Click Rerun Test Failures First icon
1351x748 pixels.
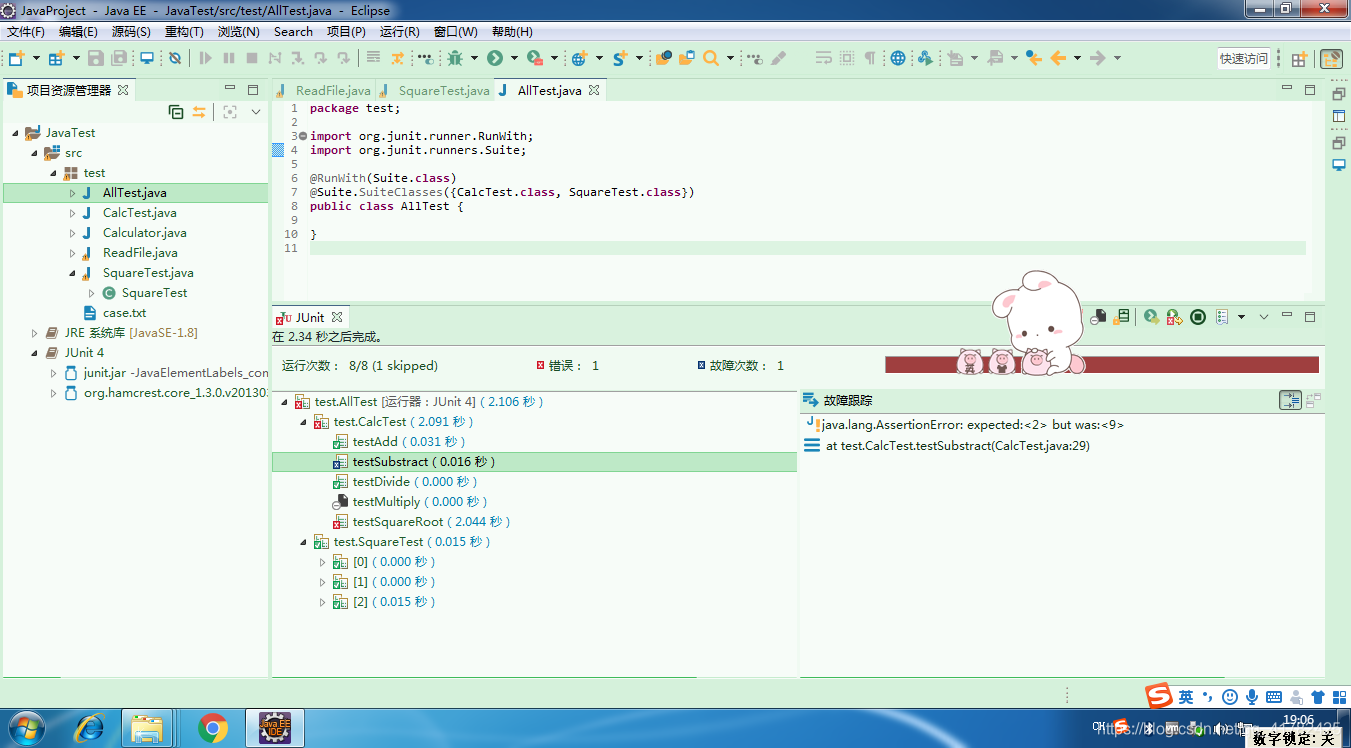1175,317
